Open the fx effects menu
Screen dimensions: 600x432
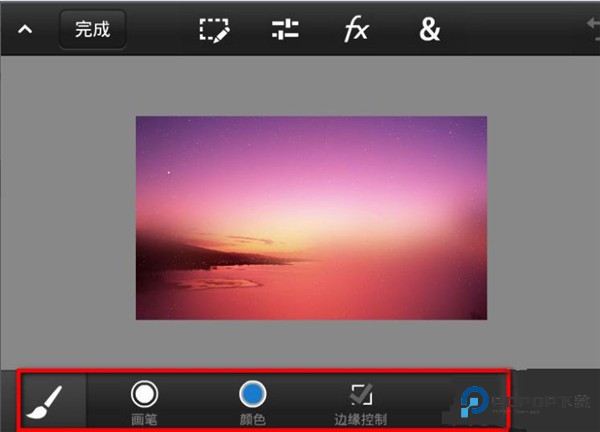356,30
